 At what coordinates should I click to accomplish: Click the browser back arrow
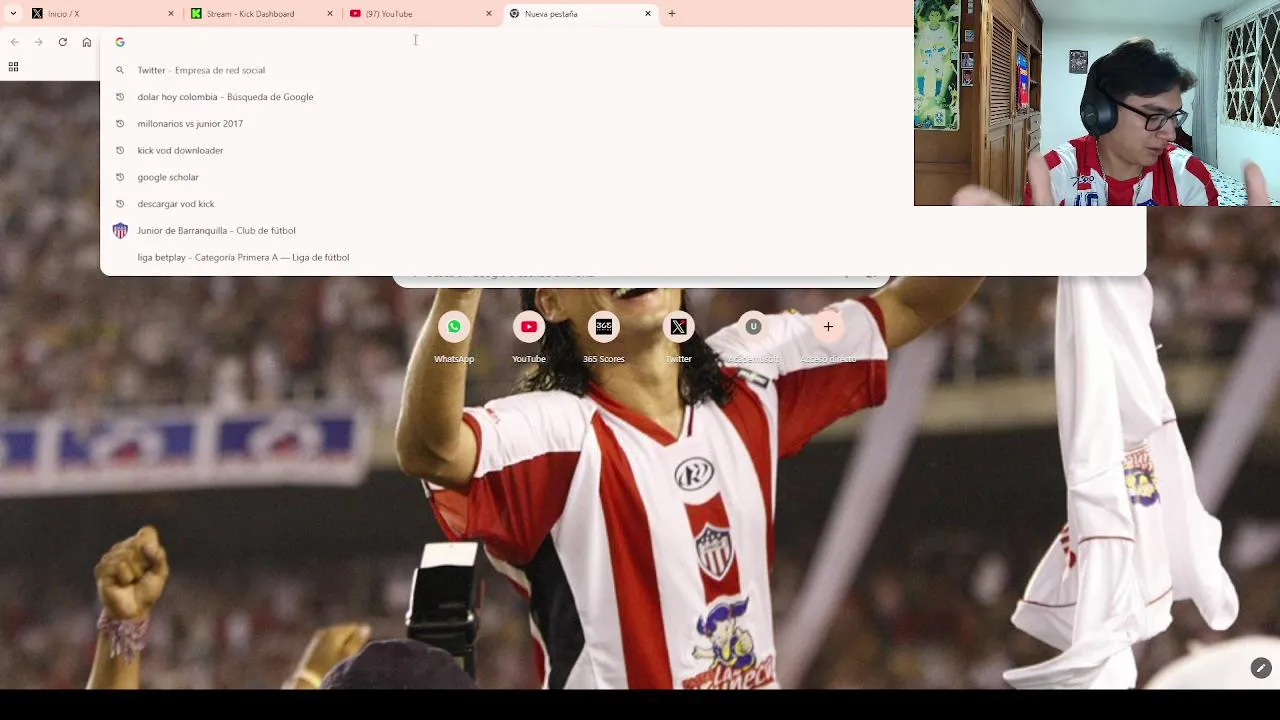click(x=14, y=42)
